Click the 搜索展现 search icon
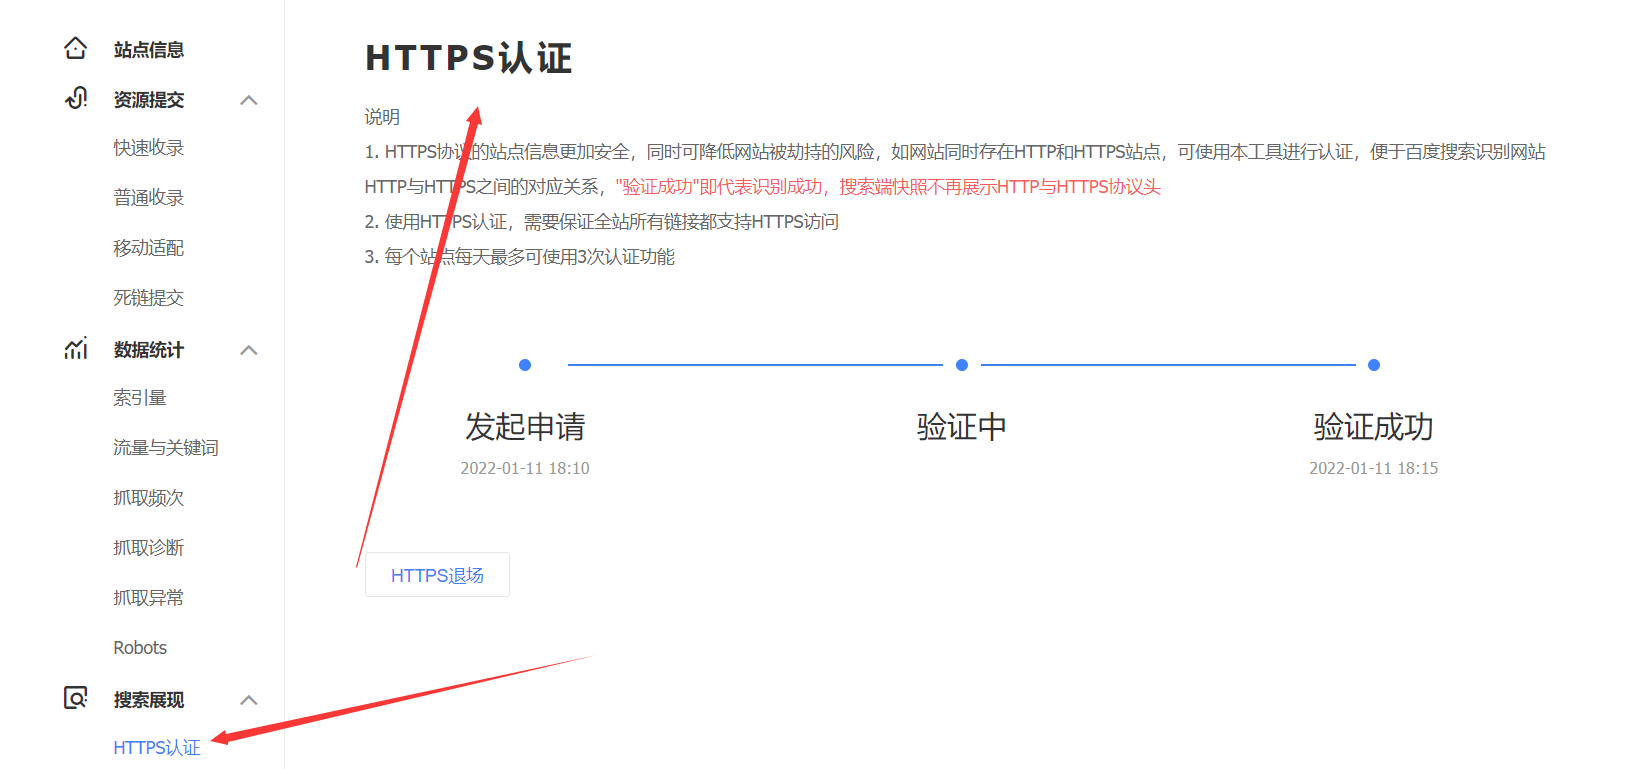The image size is (1649, 769). click(x=76, y=698)
